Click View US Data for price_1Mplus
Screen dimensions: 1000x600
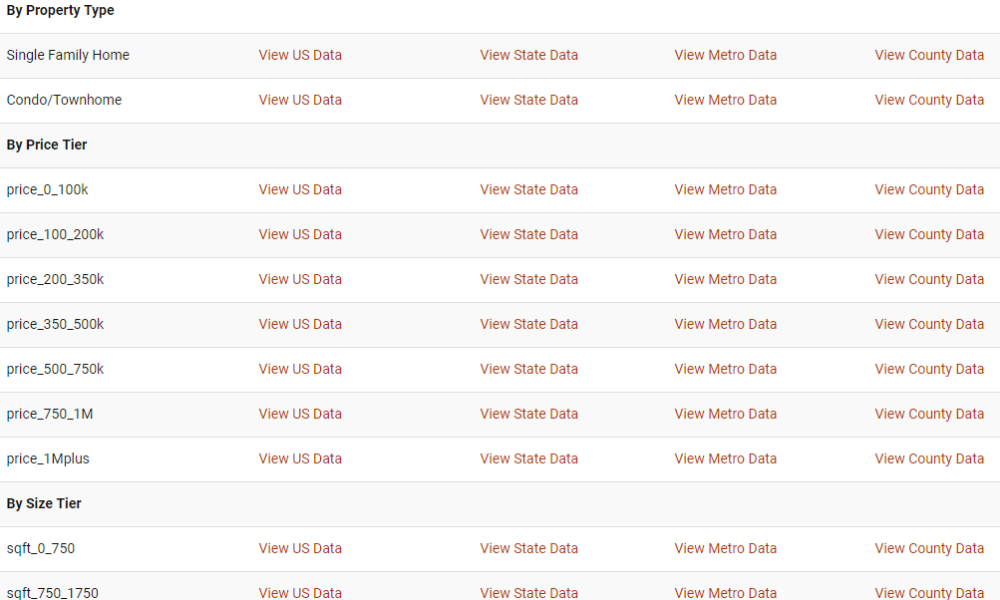coord(300,459)
